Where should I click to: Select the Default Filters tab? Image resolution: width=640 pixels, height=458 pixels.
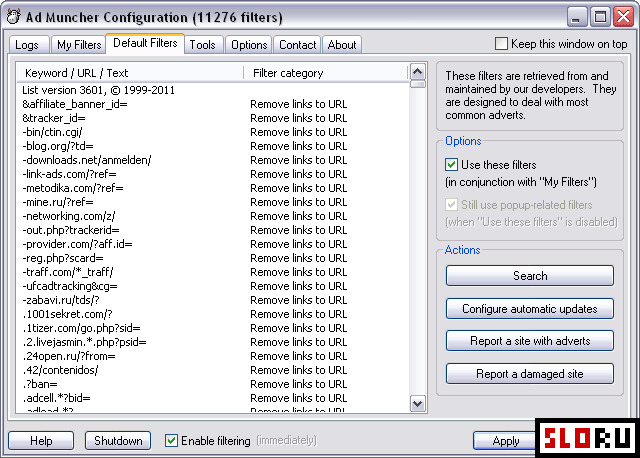click(145, 43)
